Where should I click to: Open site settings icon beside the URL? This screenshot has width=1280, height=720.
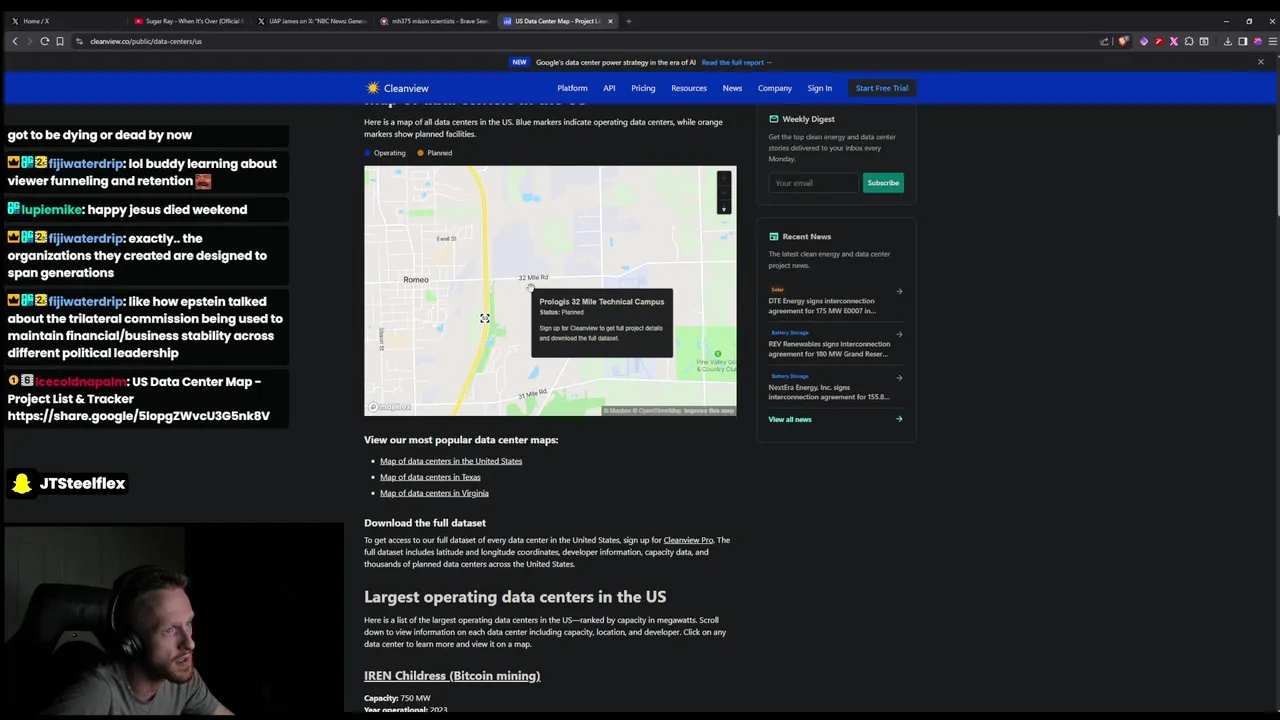[79, 41]
